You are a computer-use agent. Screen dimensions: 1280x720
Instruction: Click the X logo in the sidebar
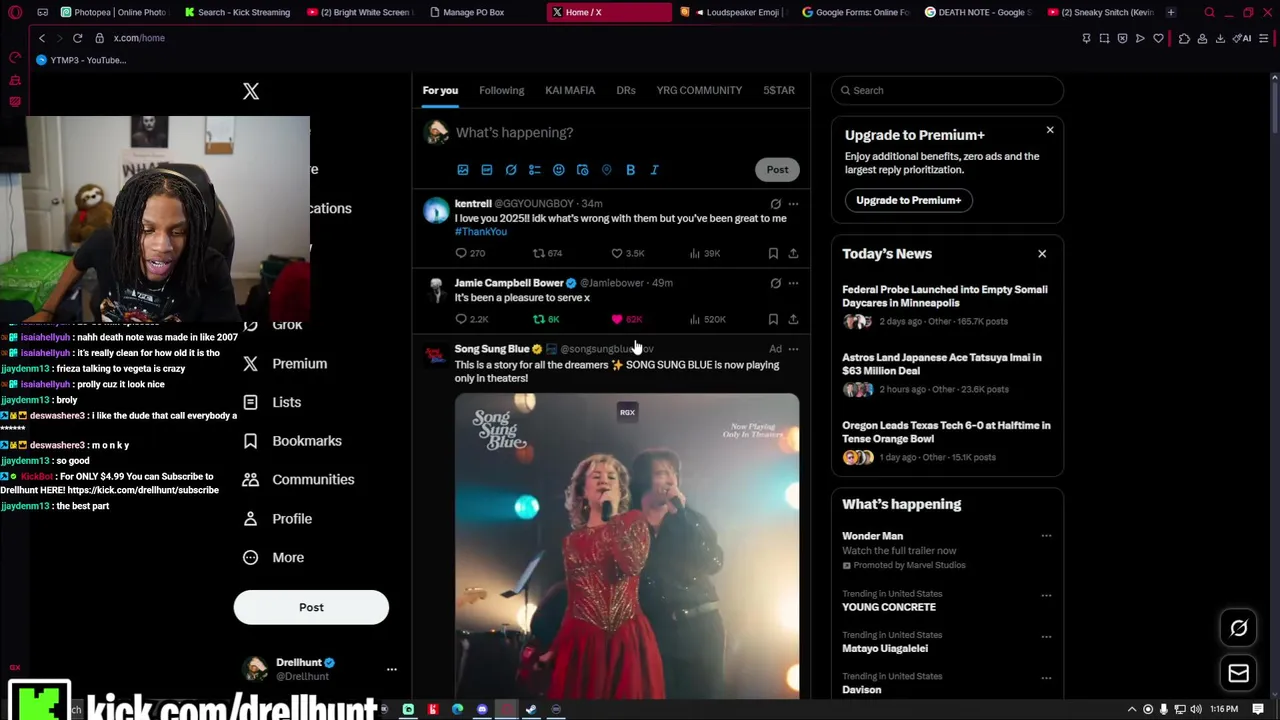click(x=251, y=91)
